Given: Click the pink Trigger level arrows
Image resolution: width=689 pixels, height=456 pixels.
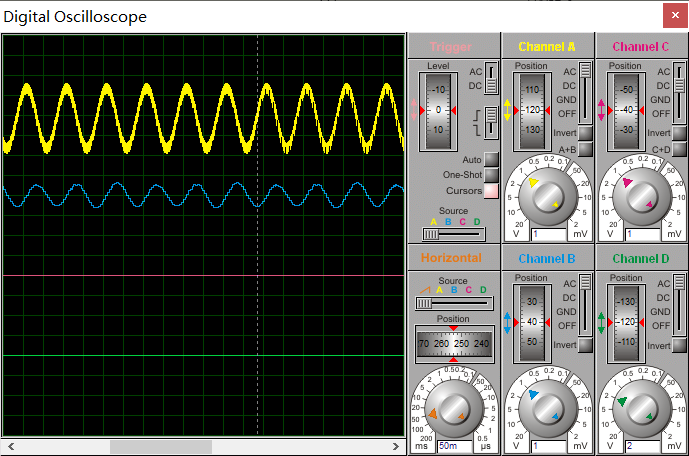Looking at the screenshot, I should 413,110.
